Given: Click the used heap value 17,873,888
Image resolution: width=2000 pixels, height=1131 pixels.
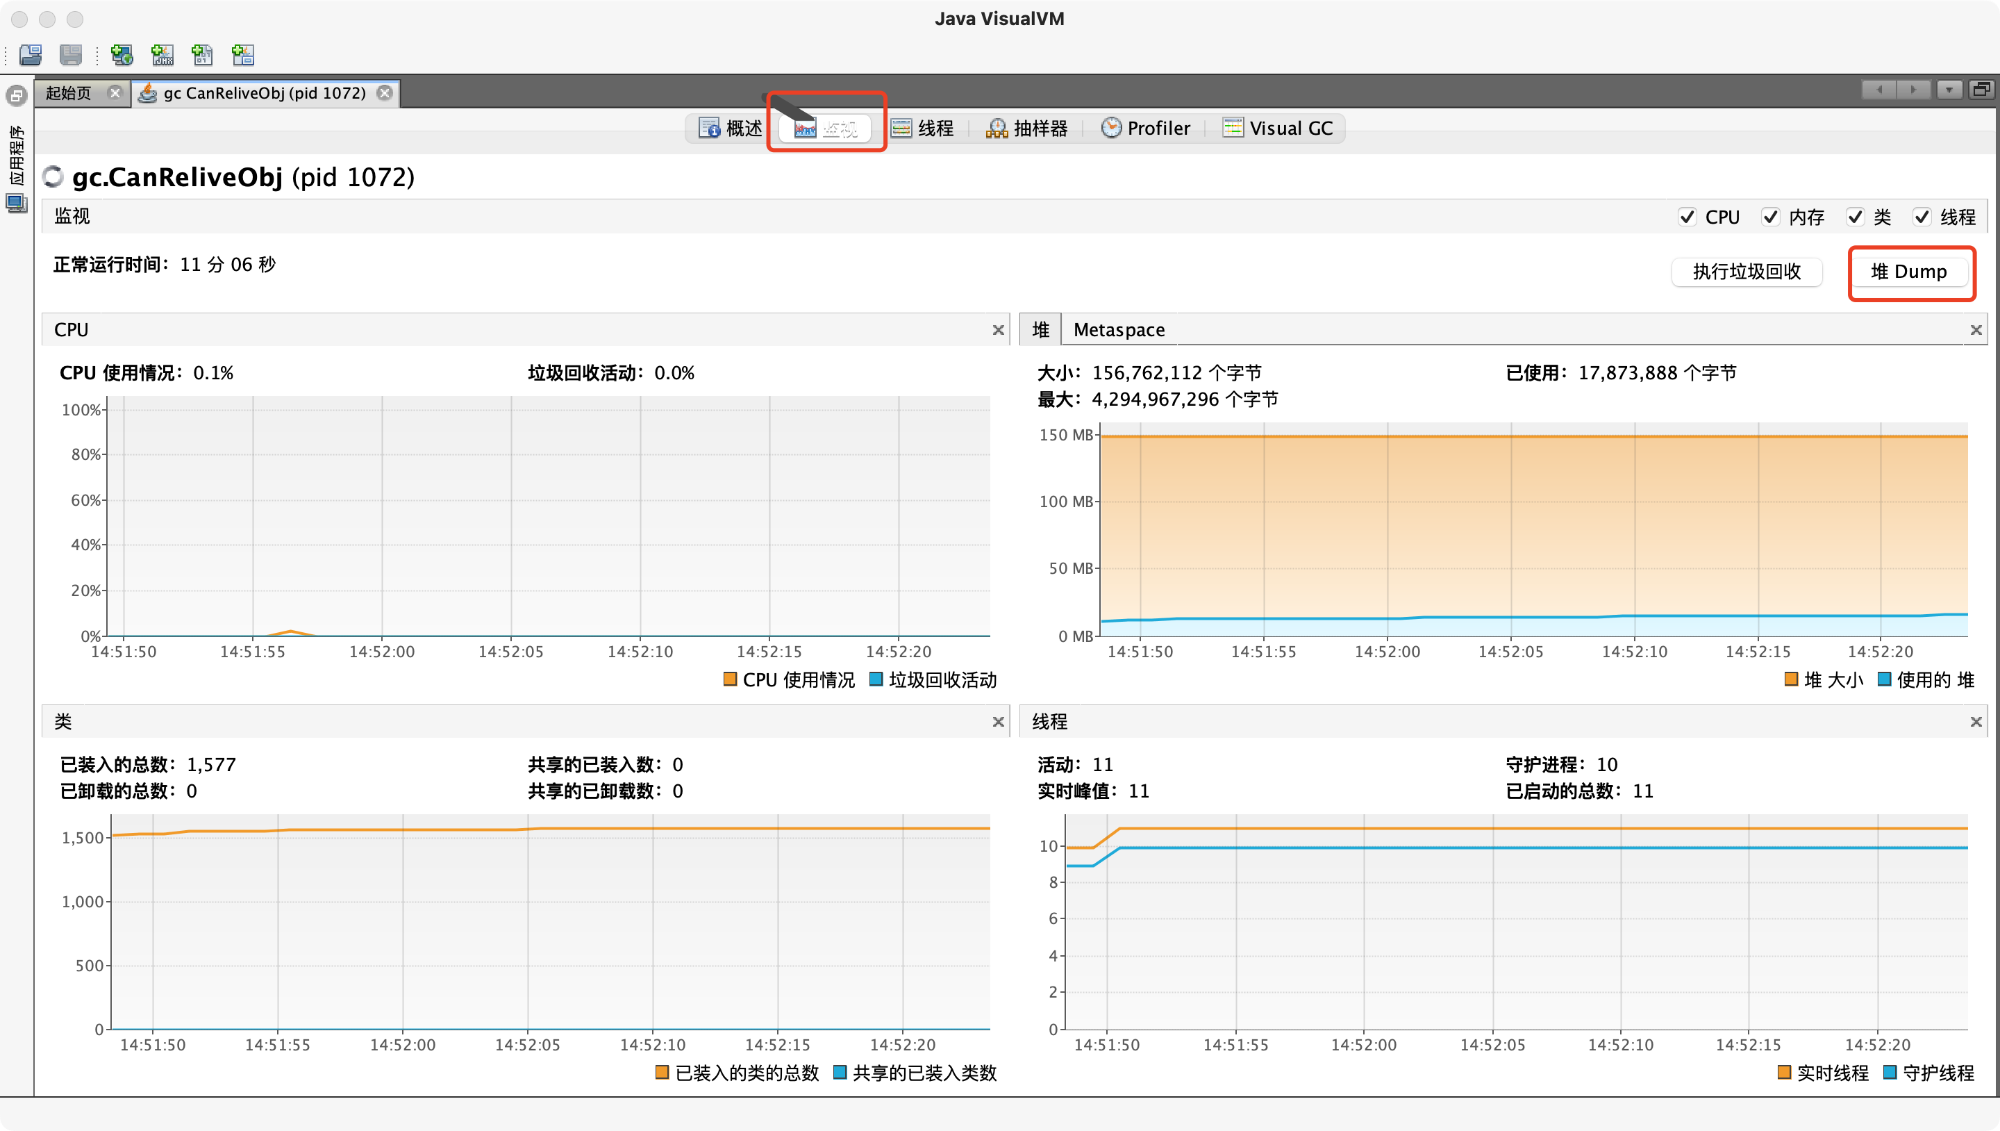Looking at the screenshot, I should click(x=1628, y=373).
